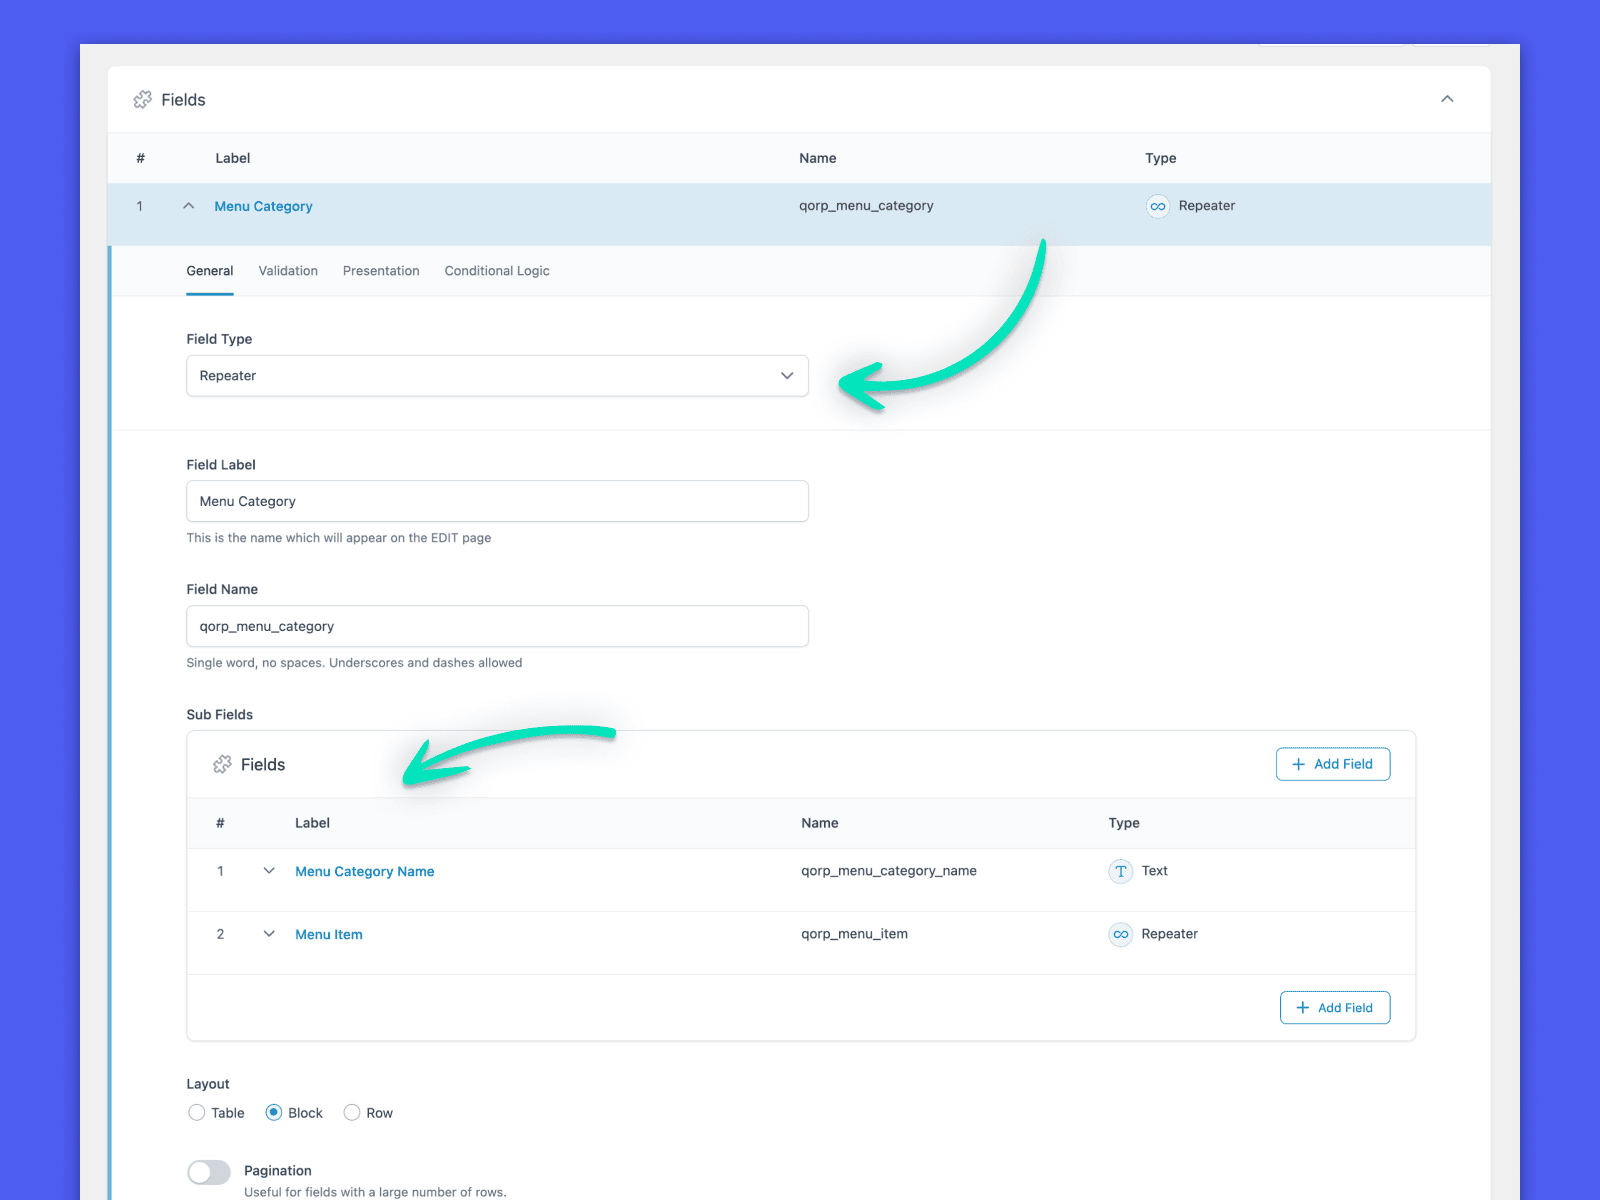Click the puzzle icon in Sub Fields panel
Image resolution: width=1600 pixels, height=1200 pixels.
tap(222, 765)
